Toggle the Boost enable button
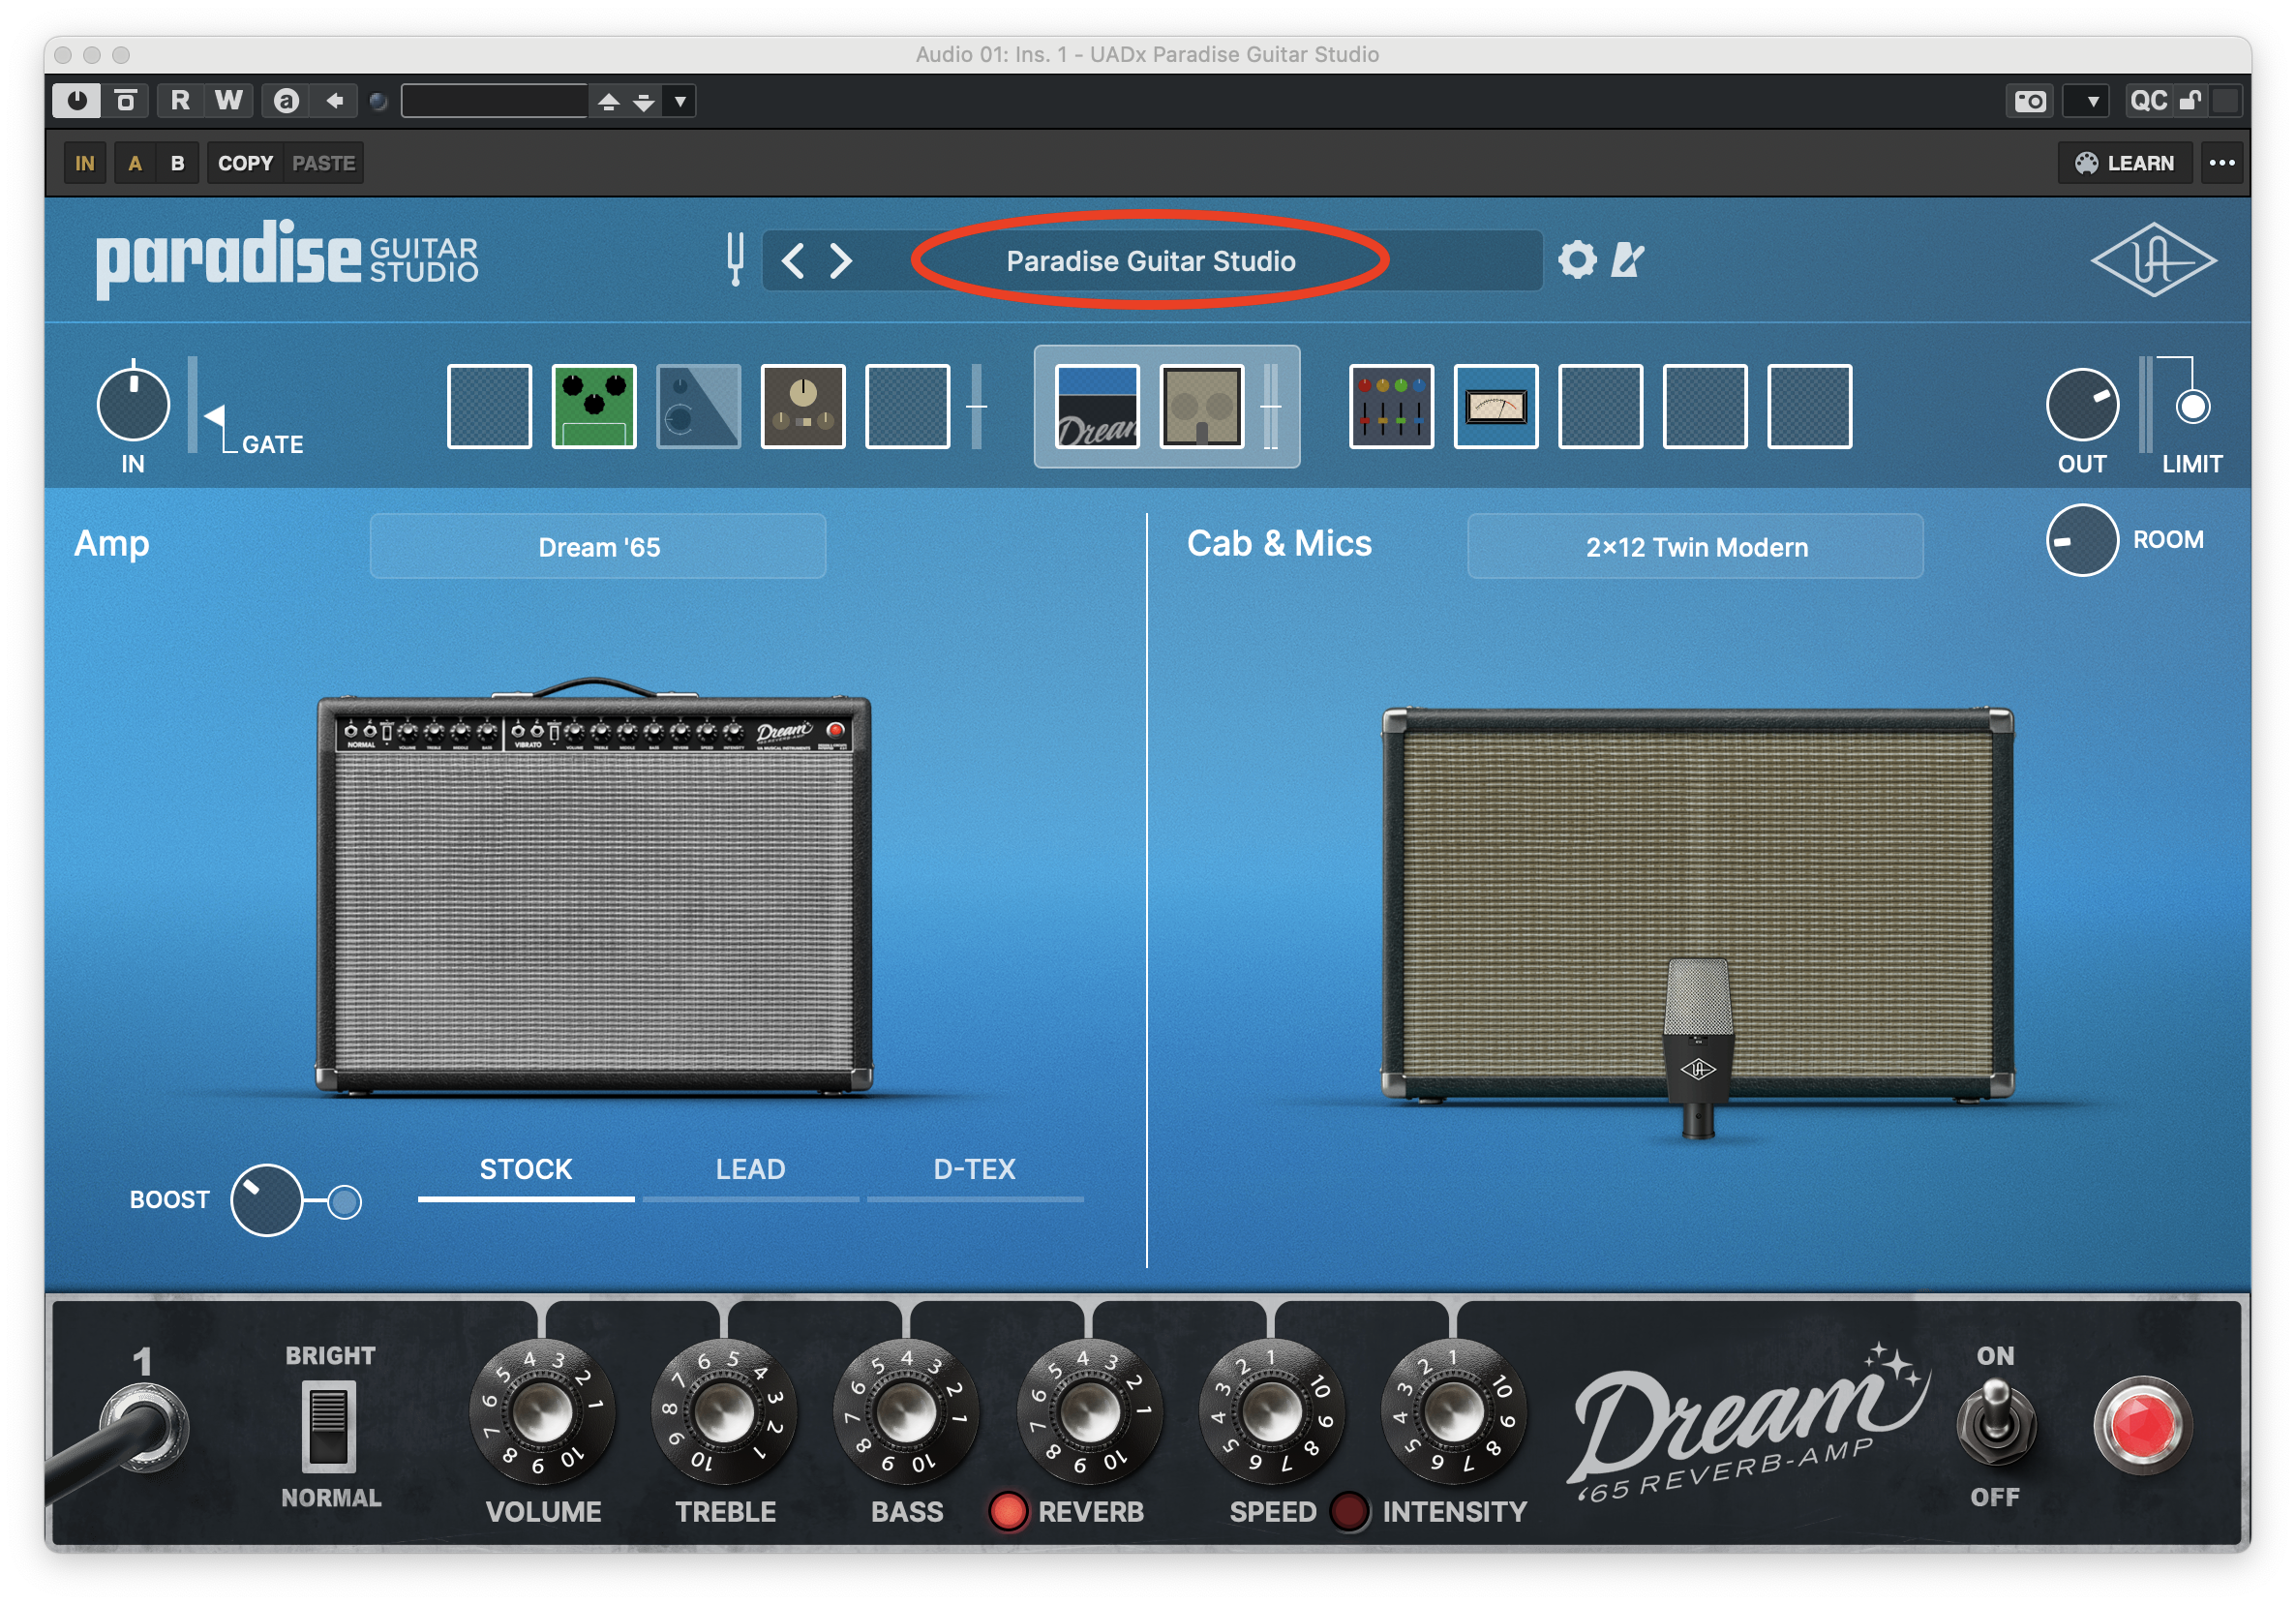The image size is (2296, 1605). (x=345, y=1201)
